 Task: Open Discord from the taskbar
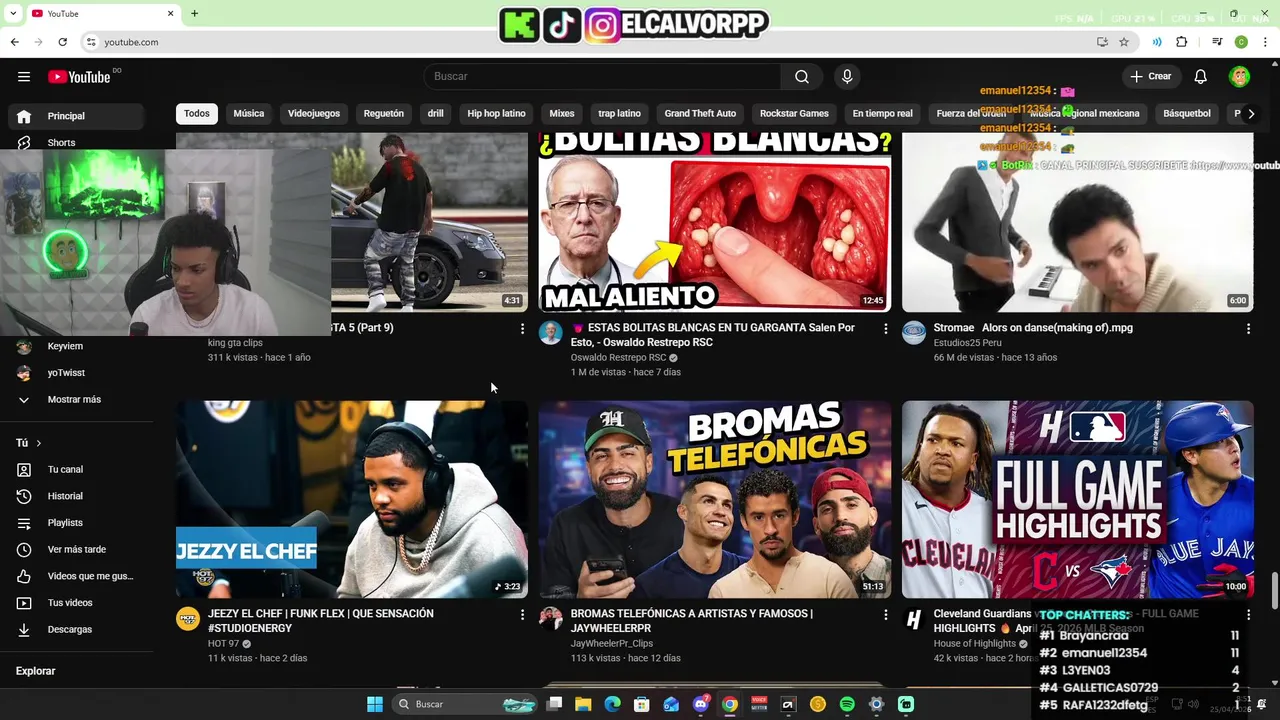(x=700, y=704)
